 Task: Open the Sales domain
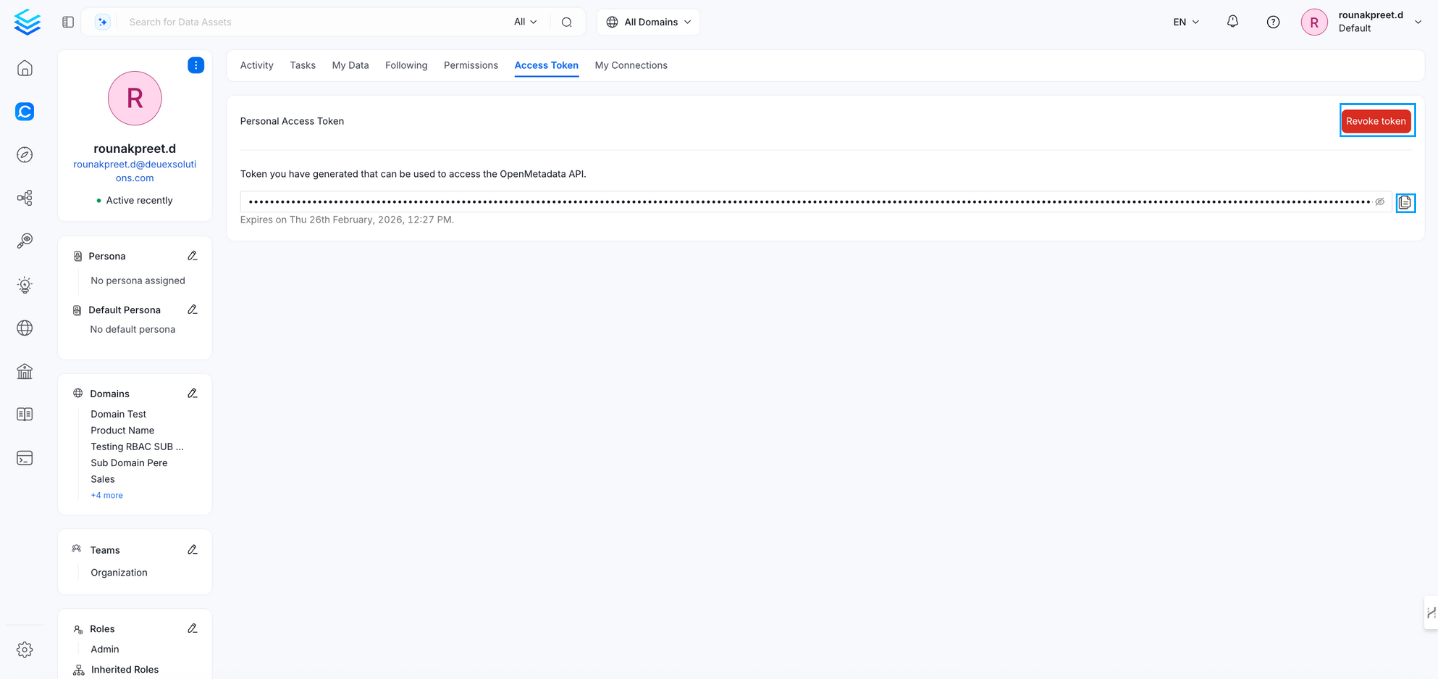point(103,479)
